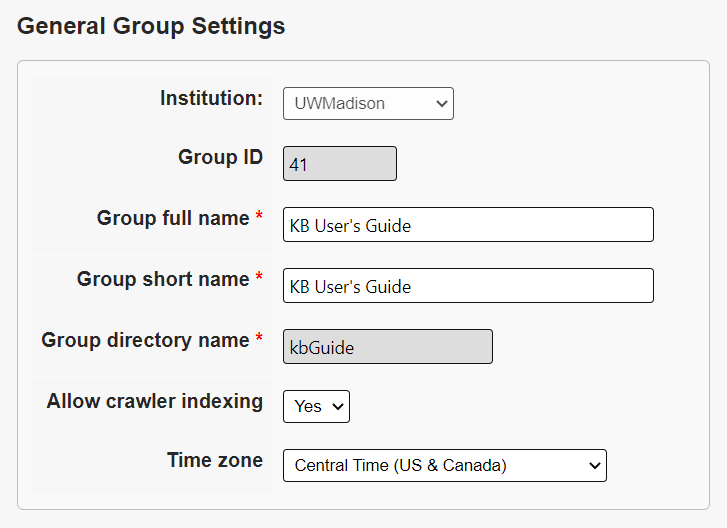Image resolution: width=727 pixels, height=528 pixels.
Task: Click the Group short name input field
Action: pos(468,286)
